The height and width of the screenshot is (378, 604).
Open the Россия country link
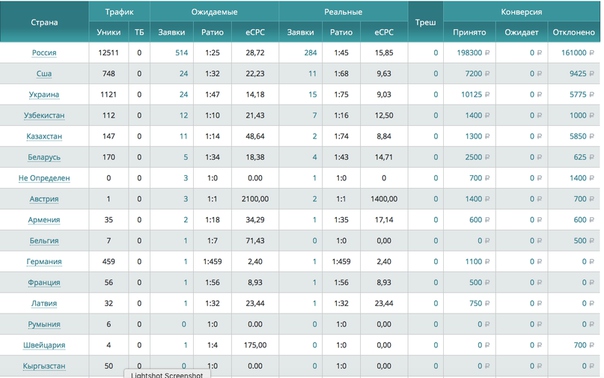[x=44, y=53]
